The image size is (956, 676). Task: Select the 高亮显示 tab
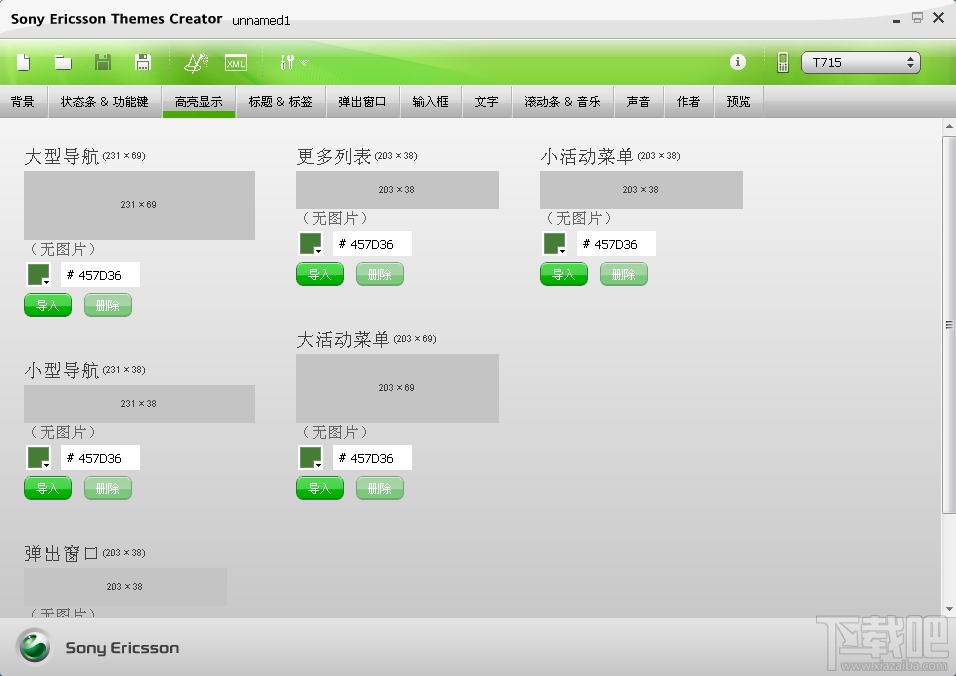199,102
